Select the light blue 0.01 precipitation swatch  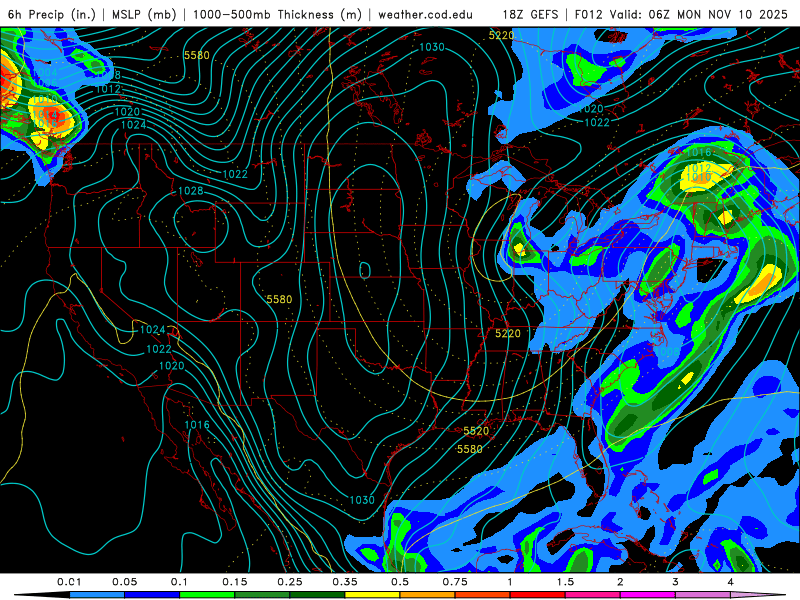(x=97, y=595)
